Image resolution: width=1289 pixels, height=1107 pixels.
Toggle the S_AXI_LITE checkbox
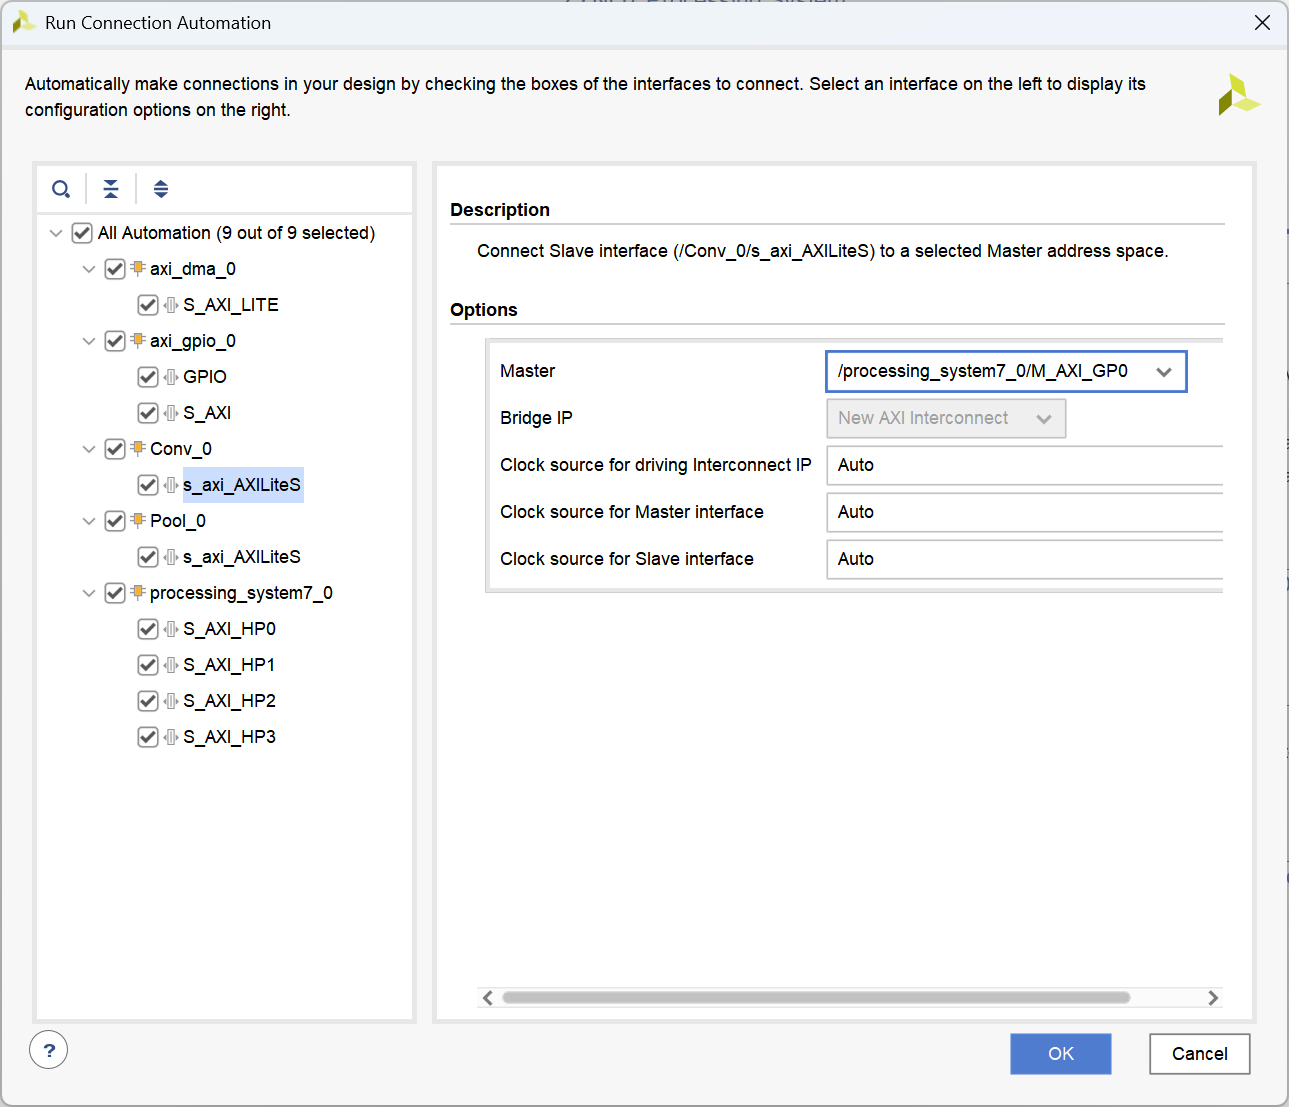point(148,305)
